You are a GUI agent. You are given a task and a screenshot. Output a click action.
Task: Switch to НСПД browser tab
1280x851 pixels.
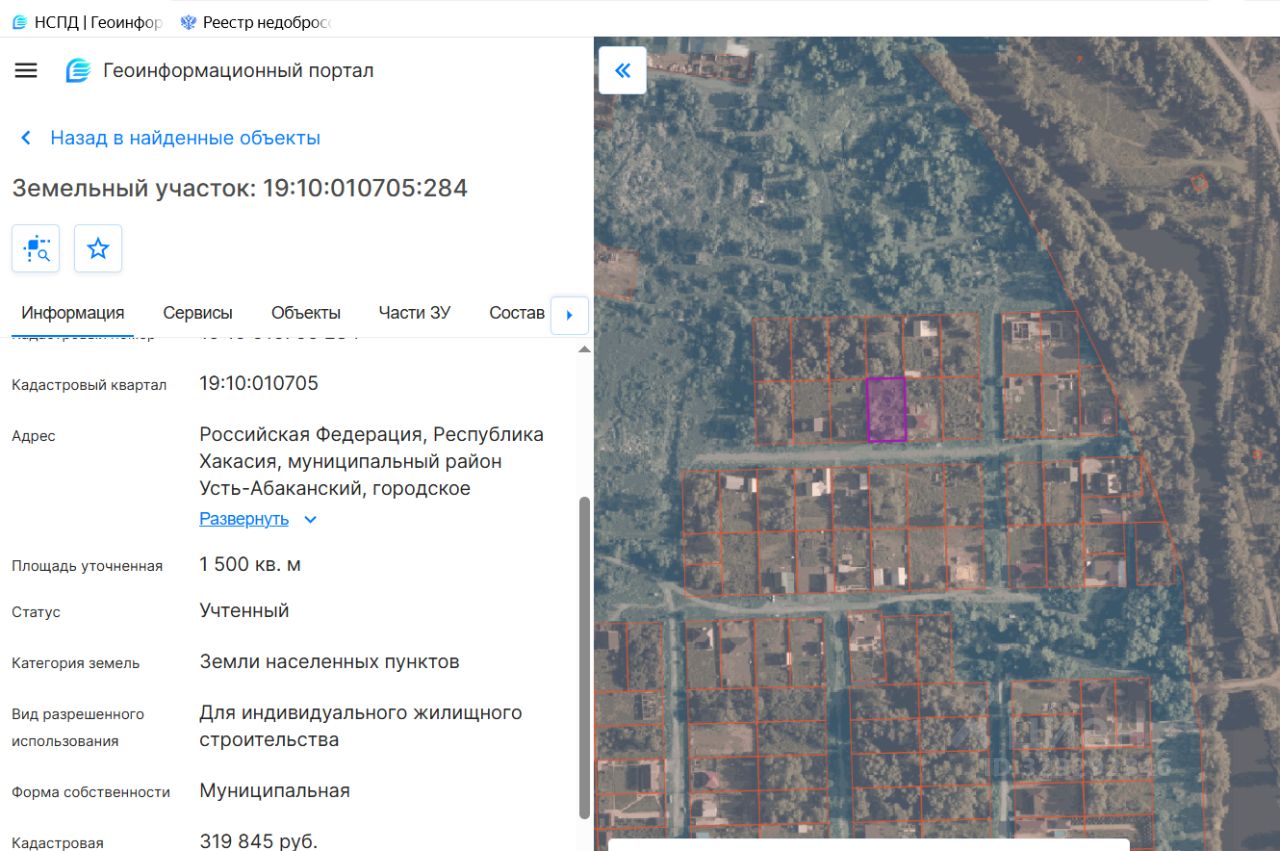pos(87,21)
